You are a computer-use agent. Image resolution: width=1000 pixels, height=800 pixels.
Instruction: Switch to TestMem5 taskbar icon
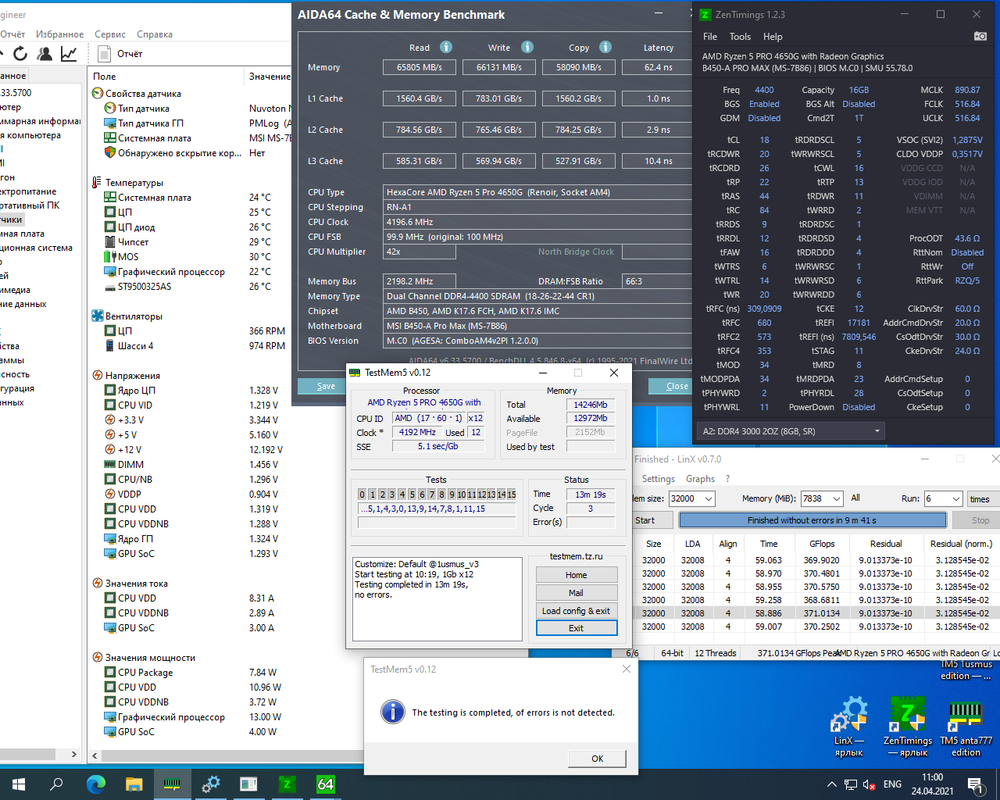pos(172,784)
